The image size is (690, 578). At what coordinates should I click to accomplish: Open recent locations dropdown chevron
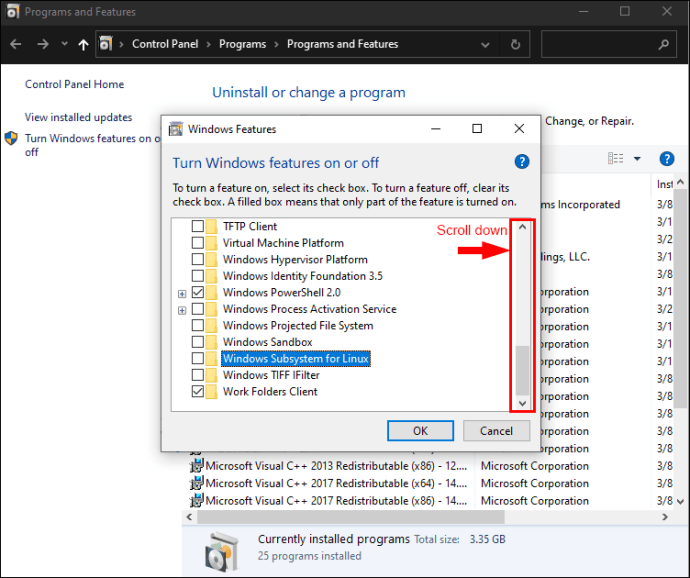pos(65,44)
